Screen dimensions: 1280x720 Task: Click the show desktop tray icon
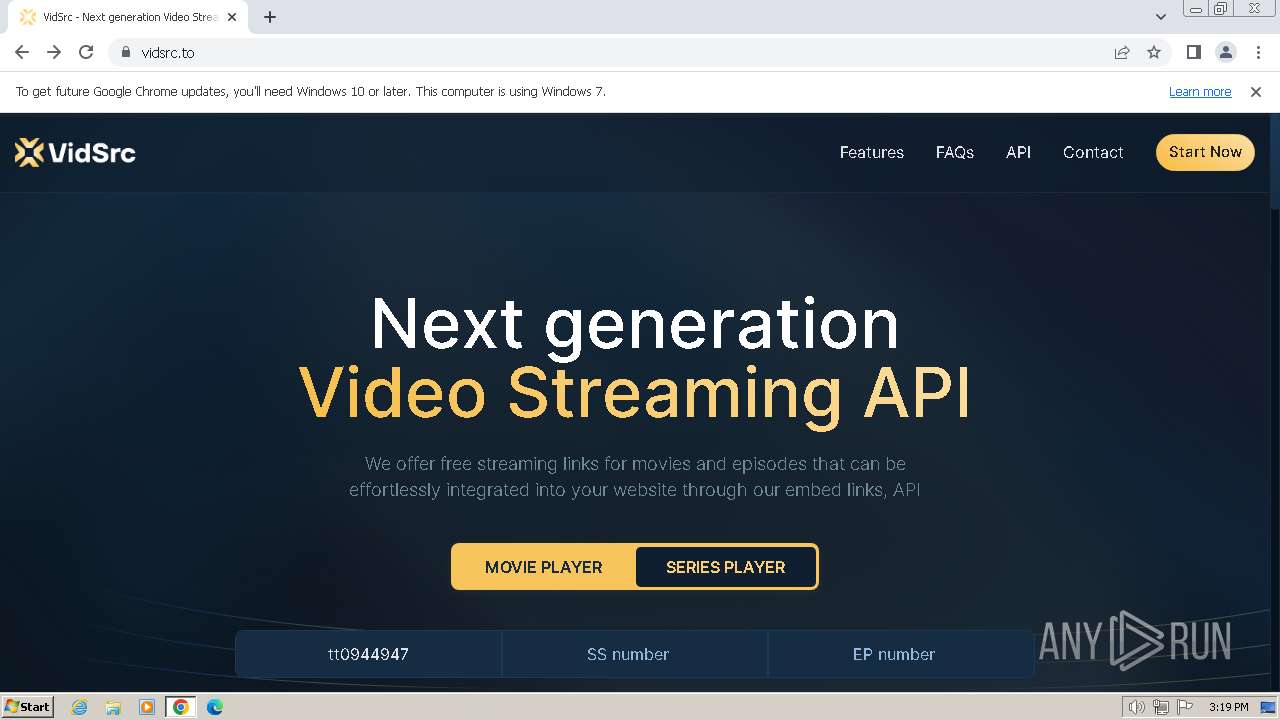1268,707
